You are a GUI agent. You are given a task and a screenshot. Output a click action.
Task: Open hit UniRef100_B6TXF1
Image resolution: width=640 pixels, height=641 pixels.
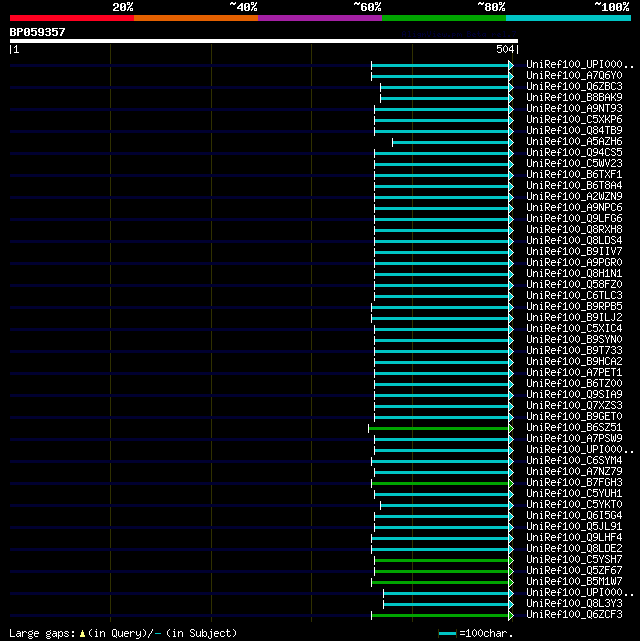tap(574, 175)
